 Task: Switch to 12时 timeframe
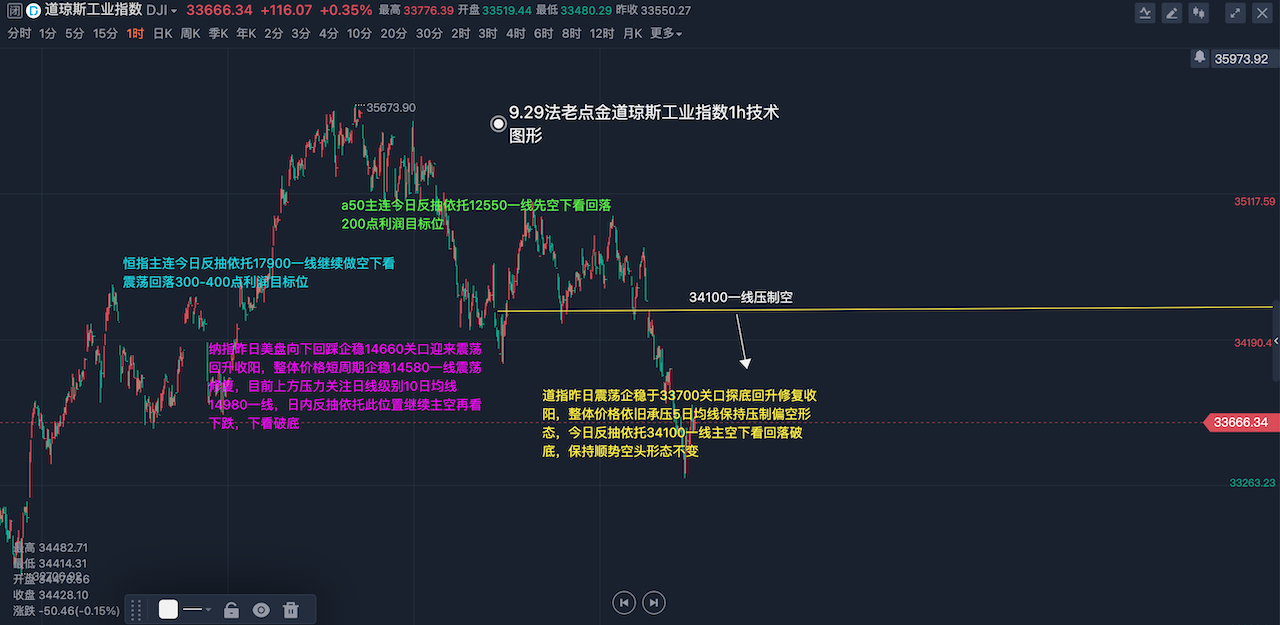tap(602, 33)
